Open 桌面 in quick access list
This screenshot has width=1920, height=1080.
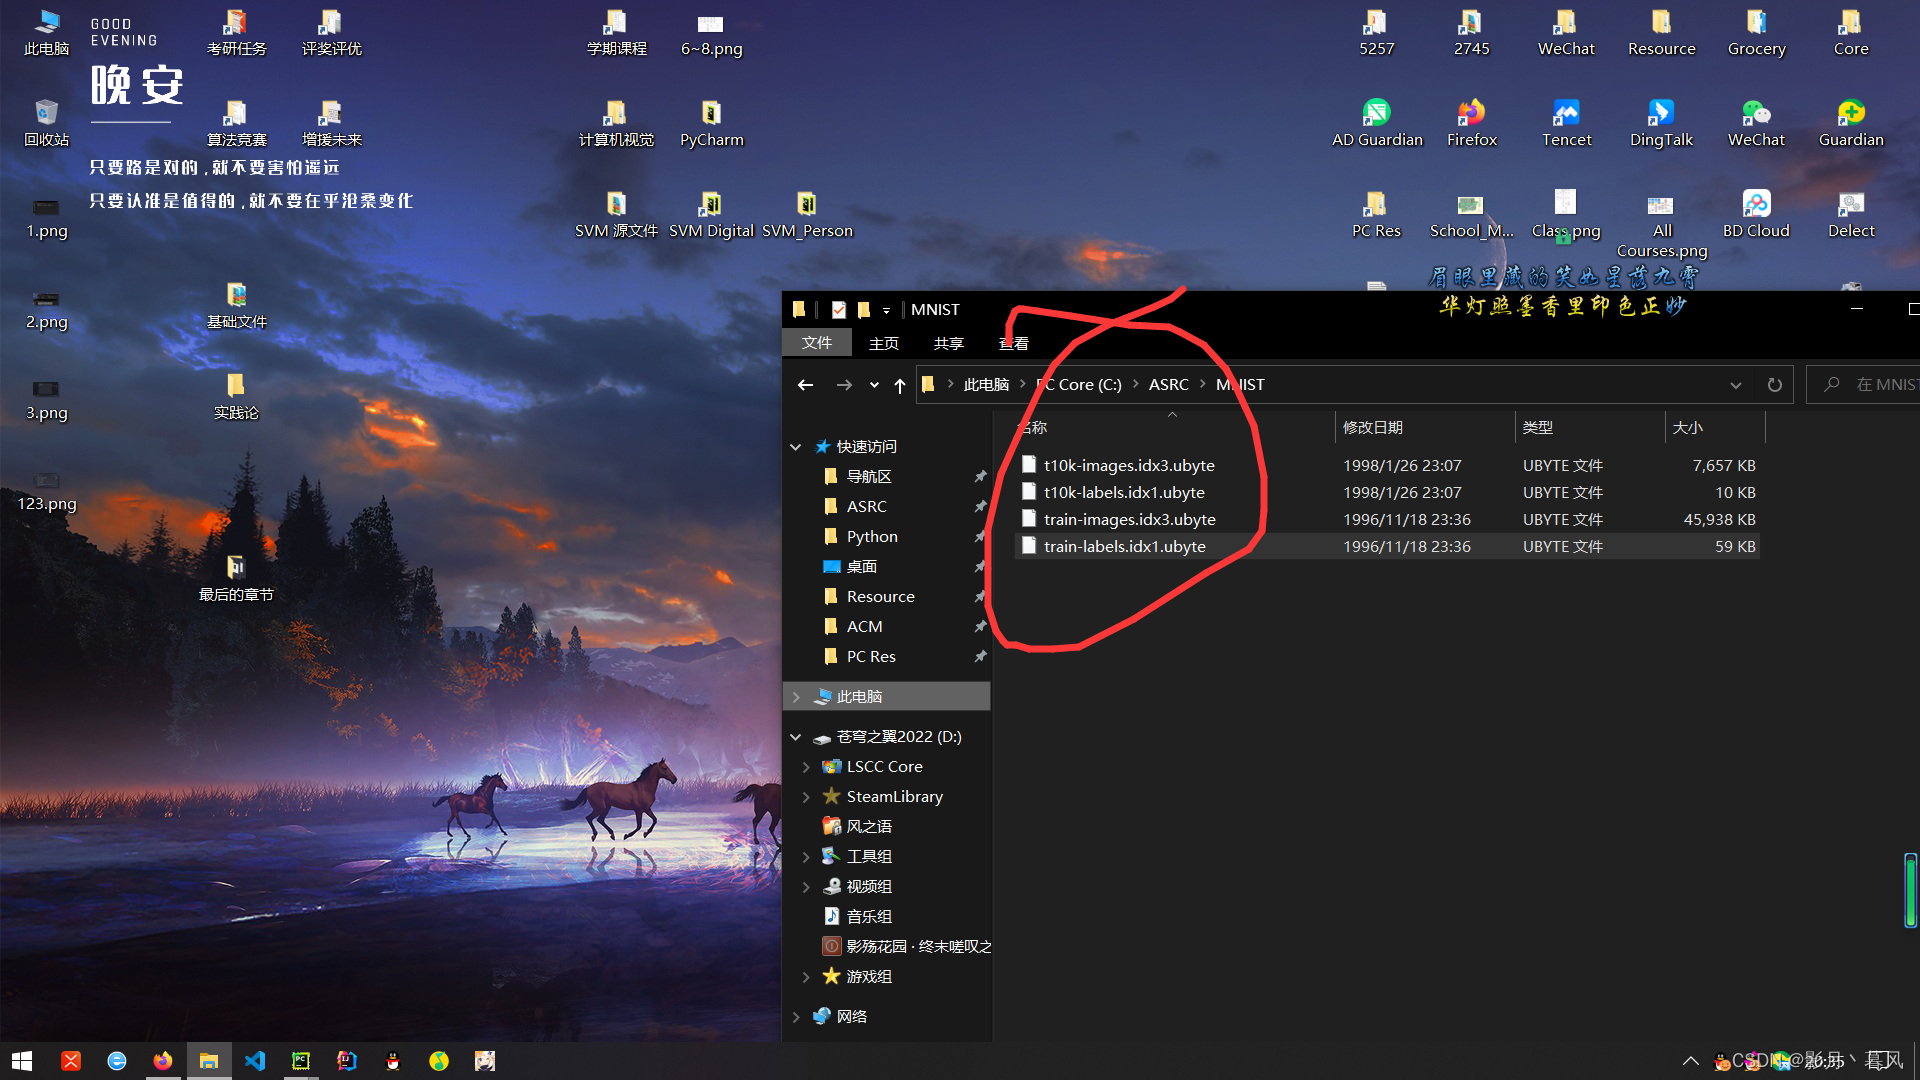(x=861, y=567)
